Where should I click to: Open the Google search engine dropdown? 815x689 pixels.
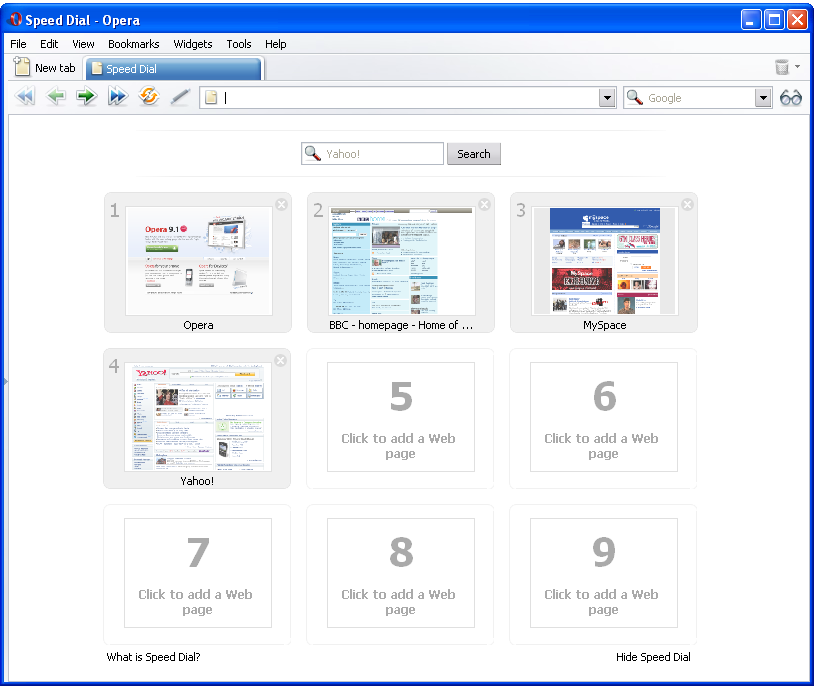(x=763, y=98)
